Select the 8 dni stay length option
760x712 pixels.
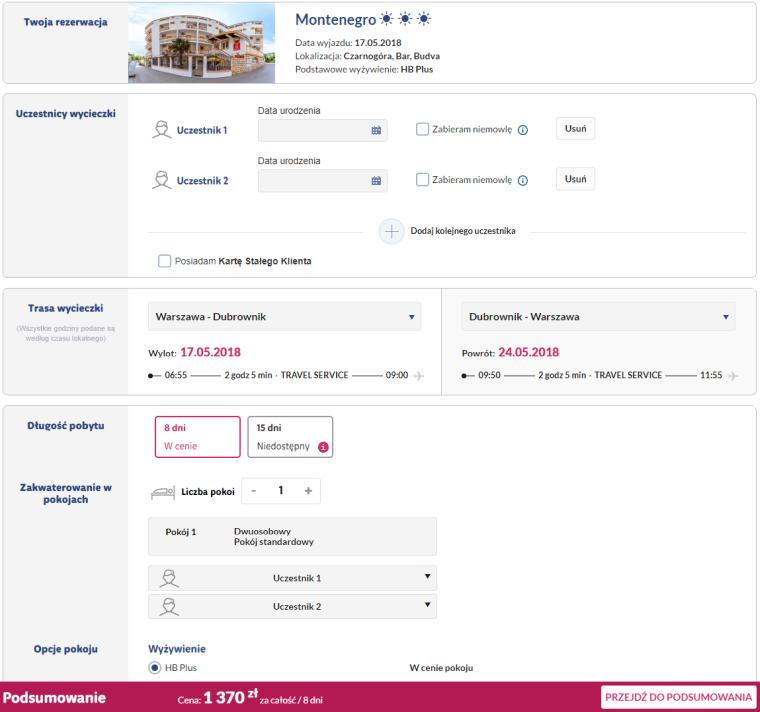click(198, 437)
